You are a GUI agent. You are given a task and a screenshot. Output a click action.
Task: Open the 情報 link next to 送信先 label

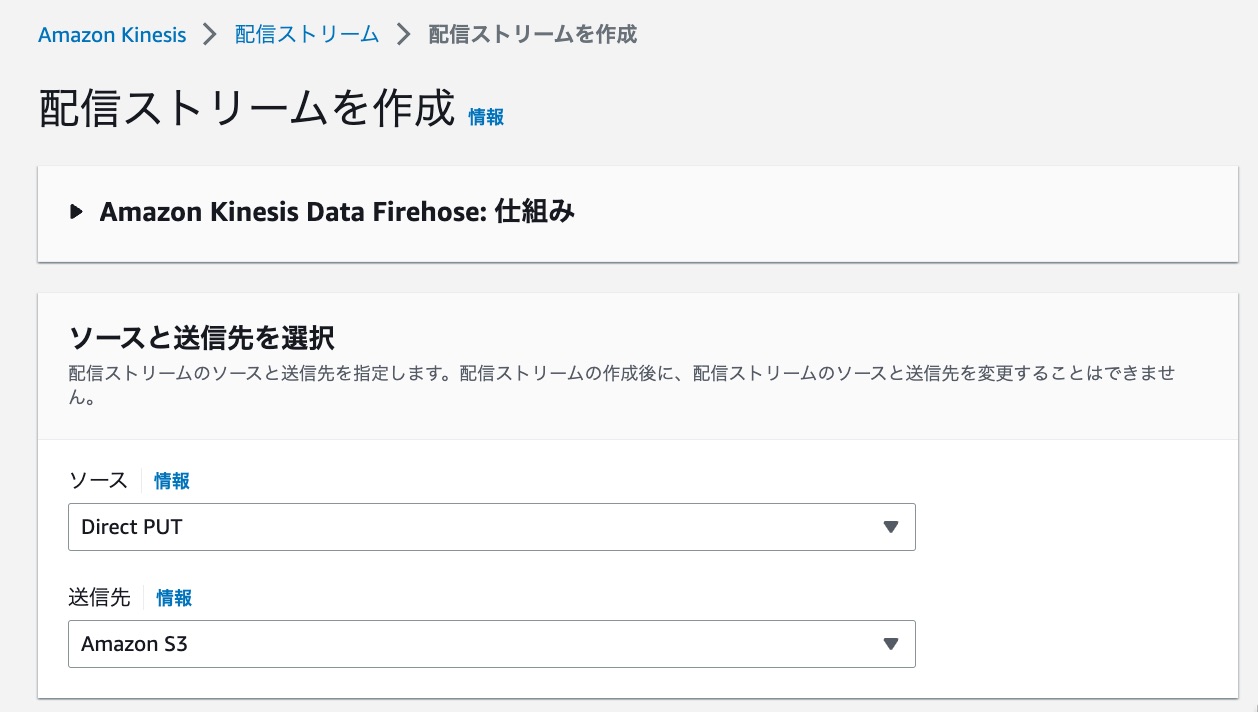coord(173,597)
